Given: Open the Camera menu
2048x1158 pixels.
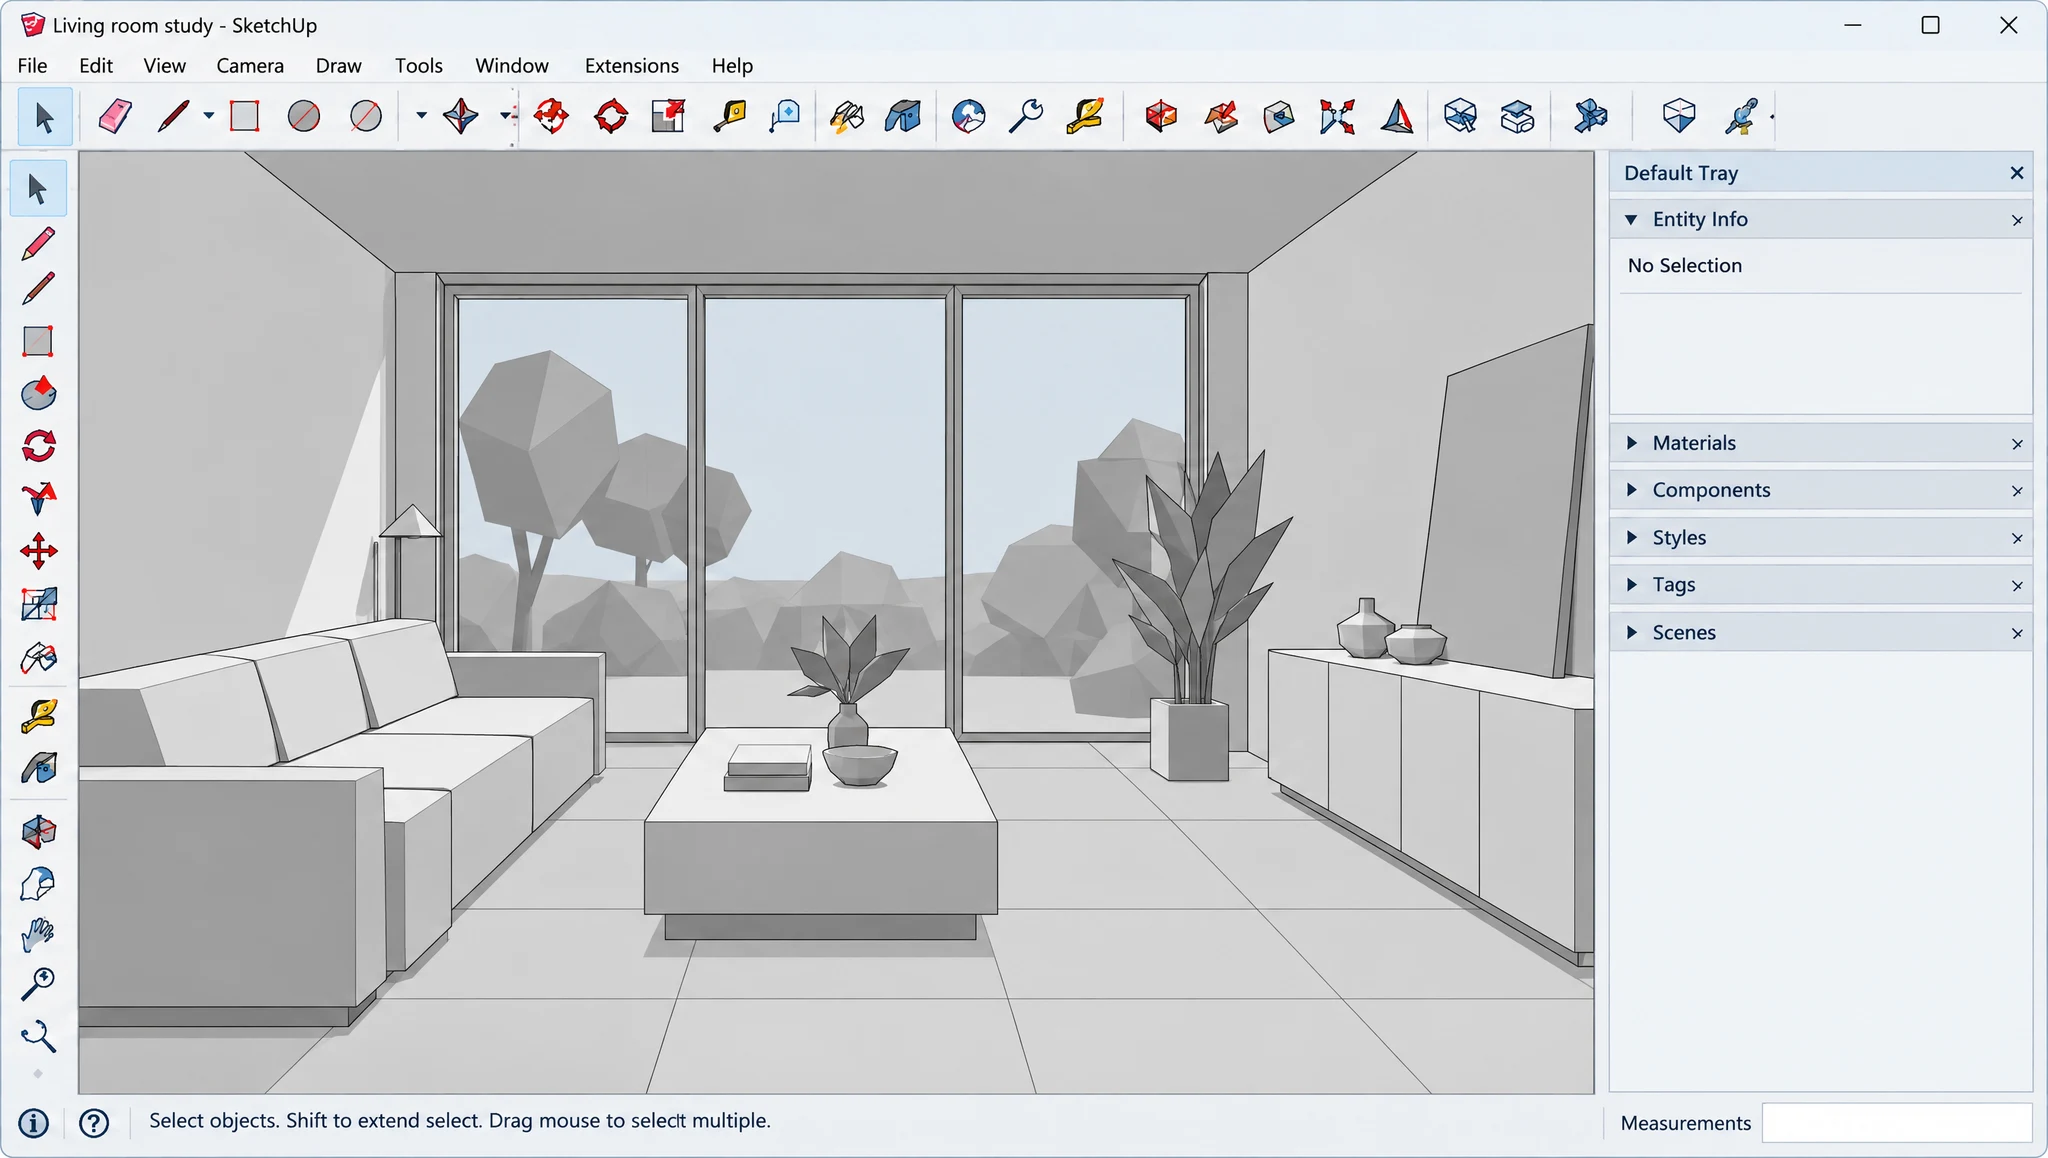Looking at the screenshot, I should pos(250,65).
